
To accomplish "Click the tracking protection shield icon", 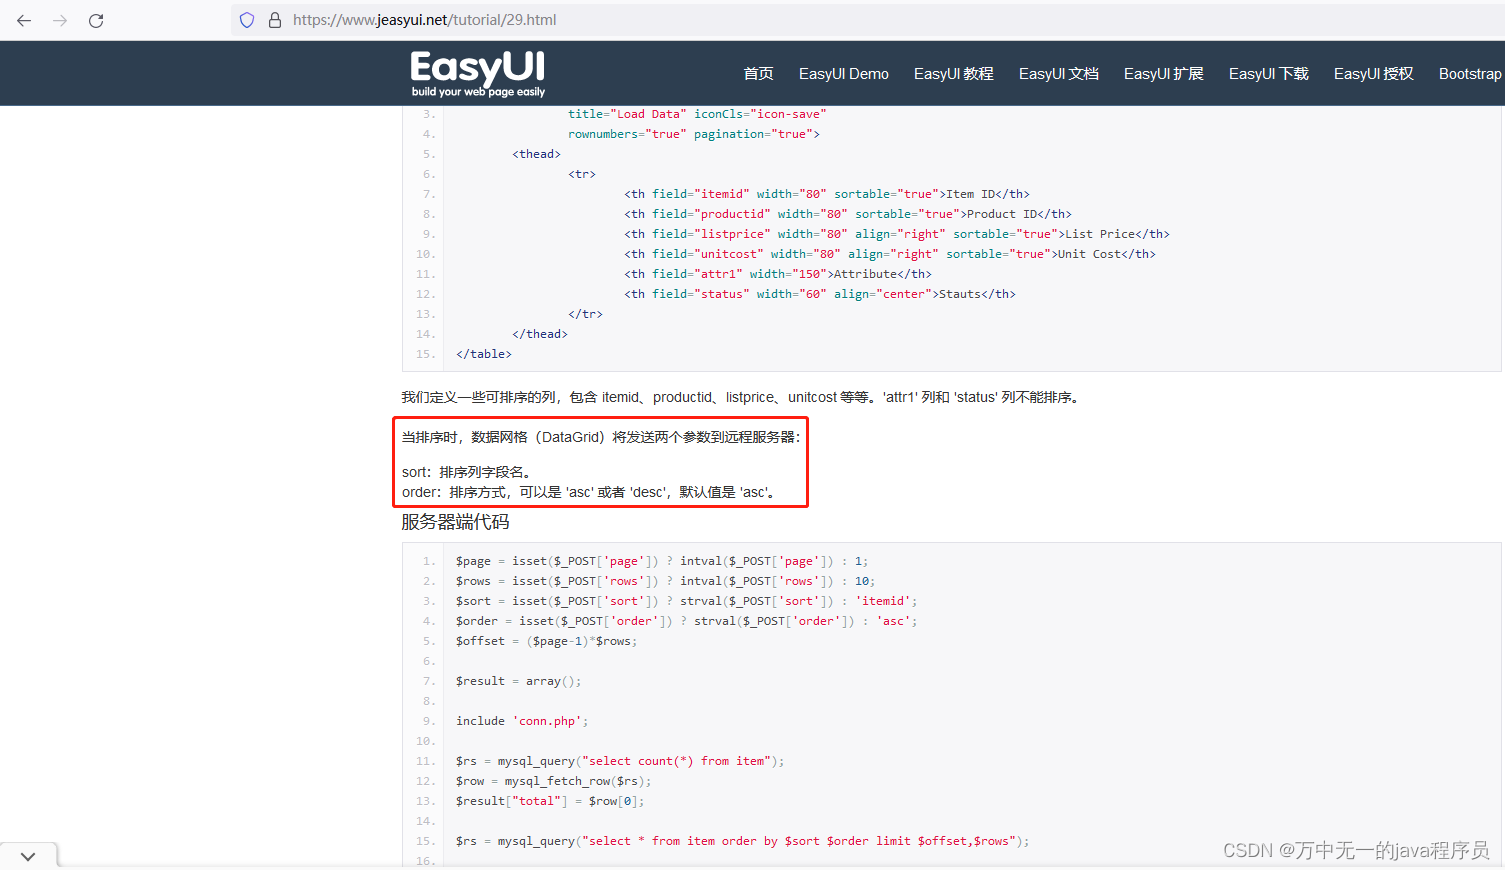I will pos(246,20).
